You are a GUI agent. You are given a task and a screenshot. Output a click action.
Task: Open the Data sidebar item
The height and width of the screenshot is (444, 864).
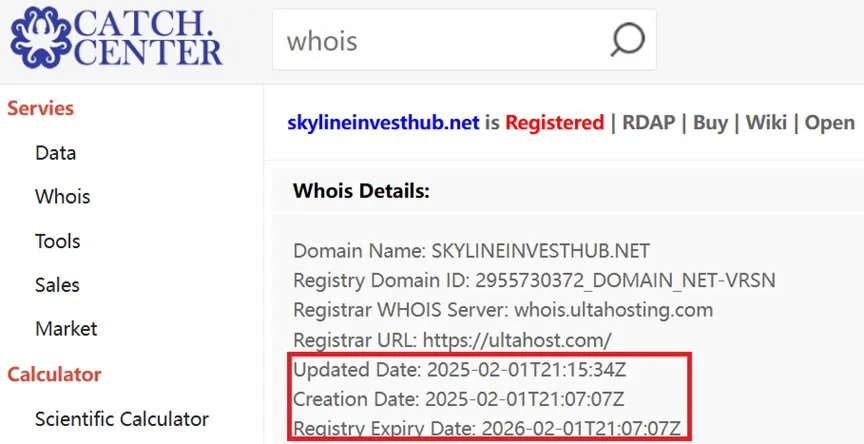click(55, 153)
